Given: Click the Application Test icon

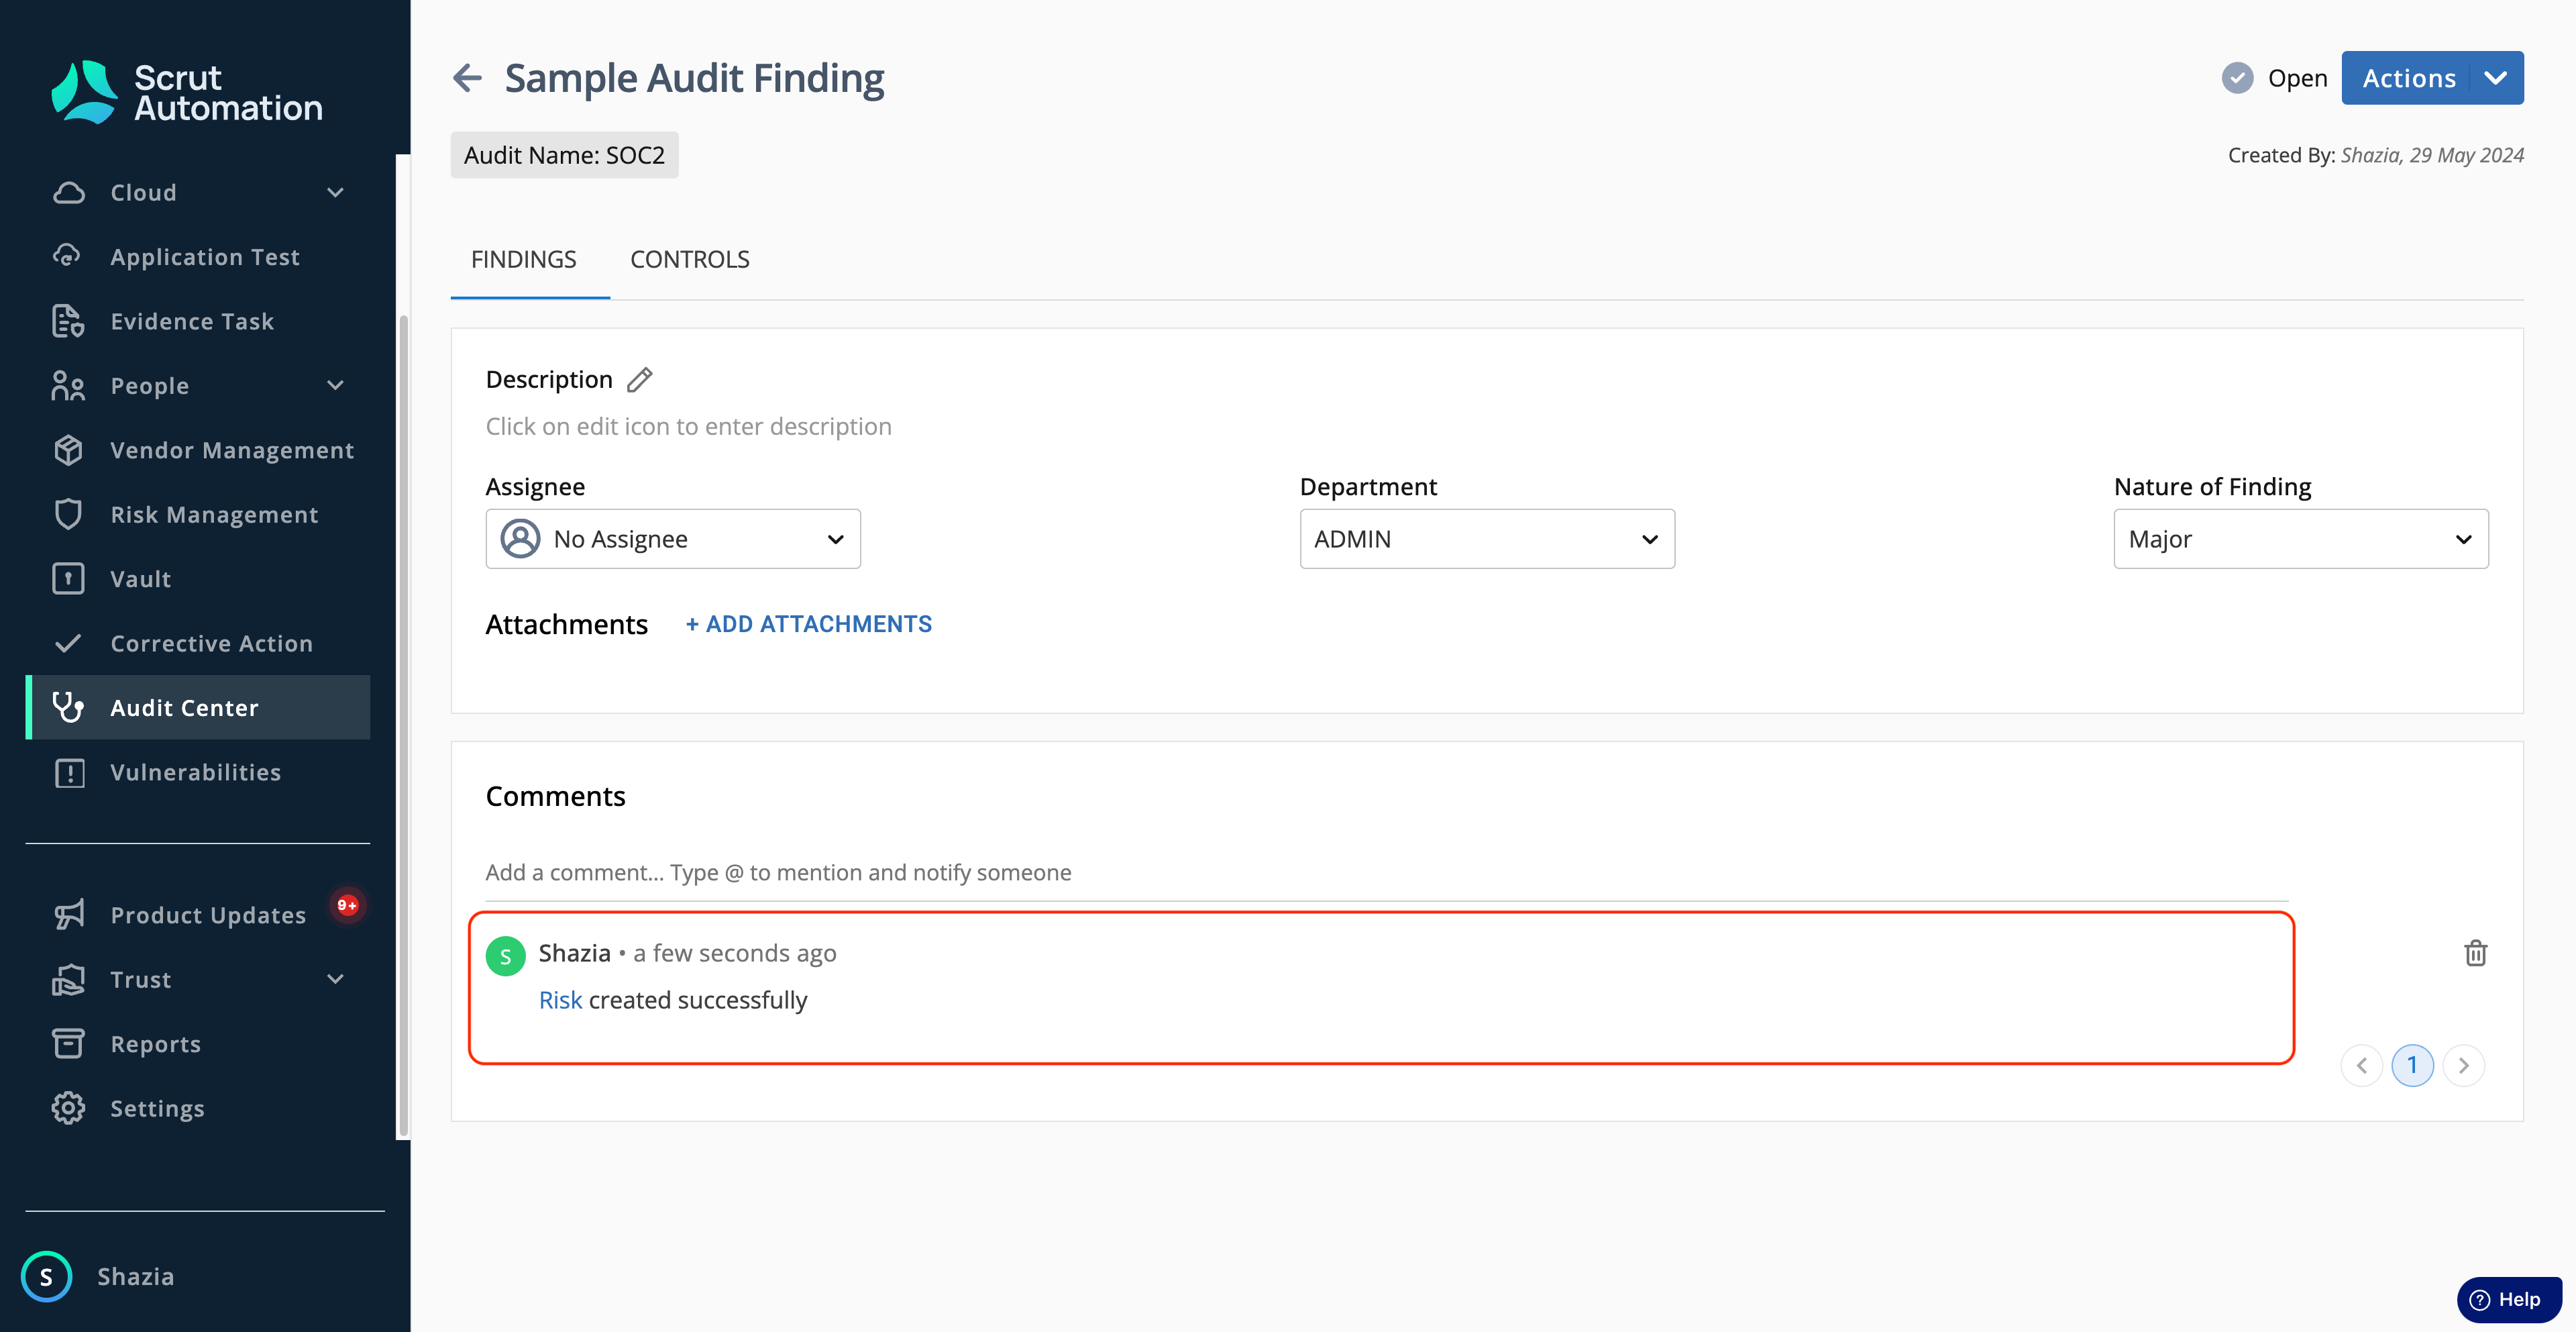Looking at the screenshot, I should [x=68, y=257].
